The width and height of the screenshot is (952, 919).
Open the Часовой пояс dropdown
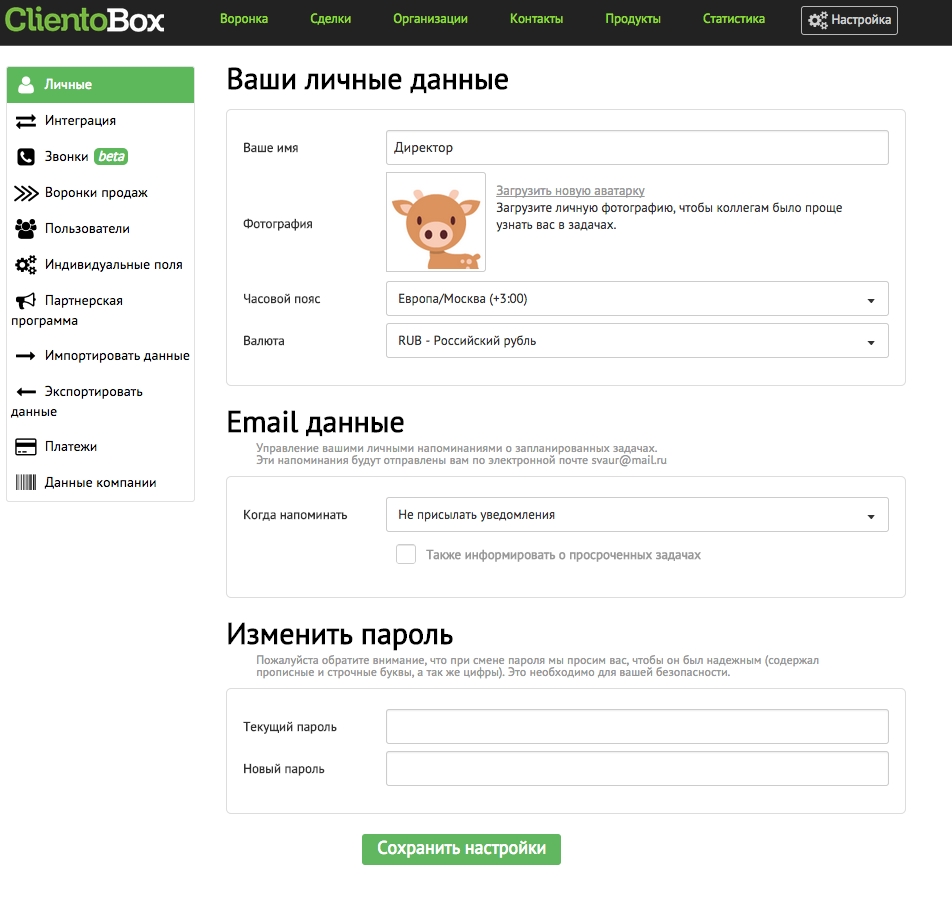[x=637, y=299]
